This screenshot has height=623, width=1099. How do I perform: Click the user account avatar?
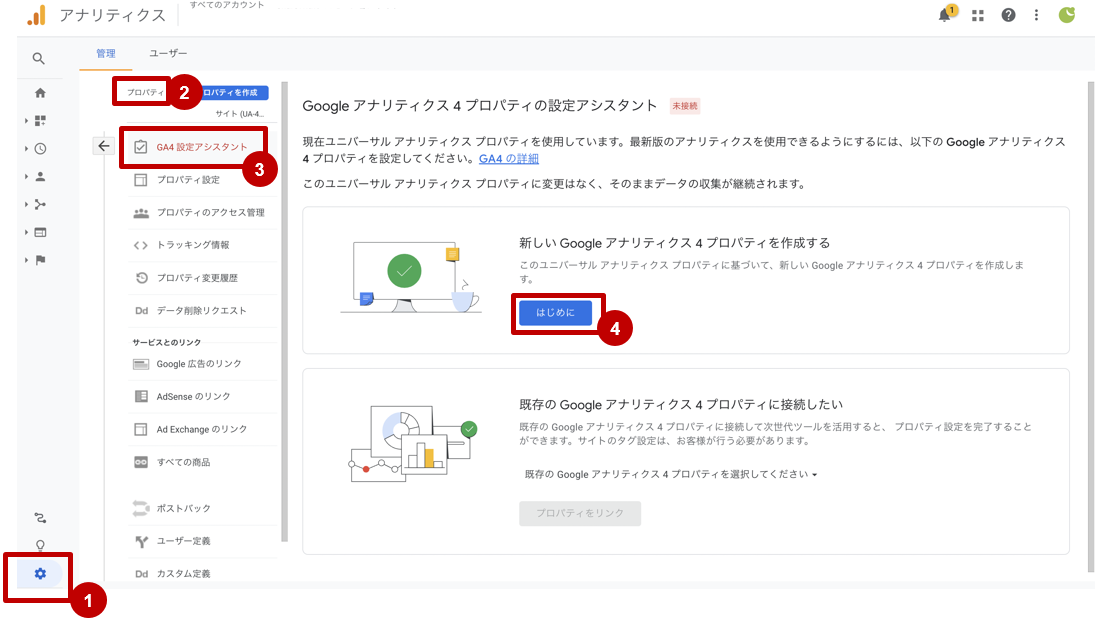1067,15
